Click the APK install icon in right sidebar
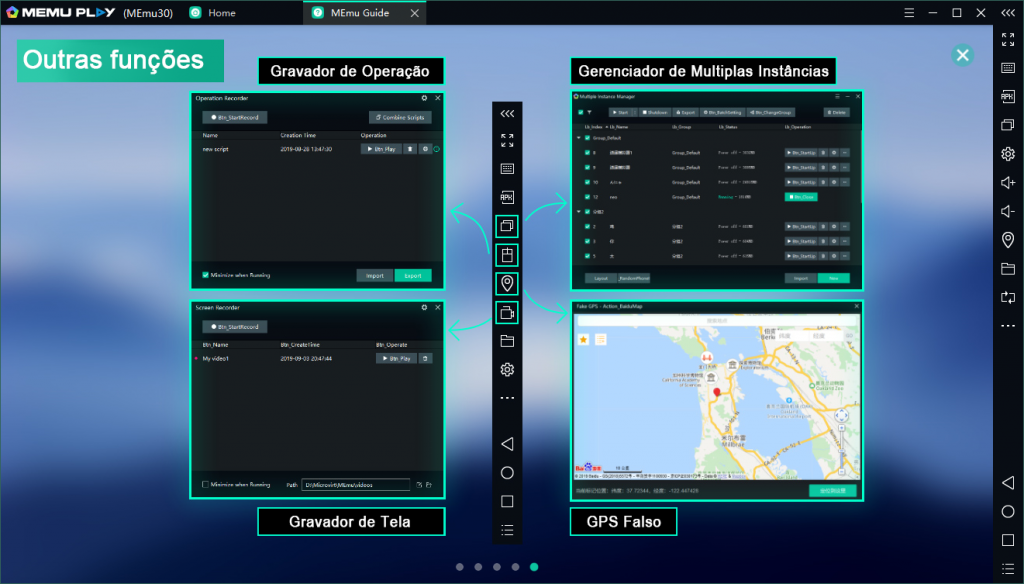The width and height of the screenshot is (1024, 584). tap(1008, 96)
